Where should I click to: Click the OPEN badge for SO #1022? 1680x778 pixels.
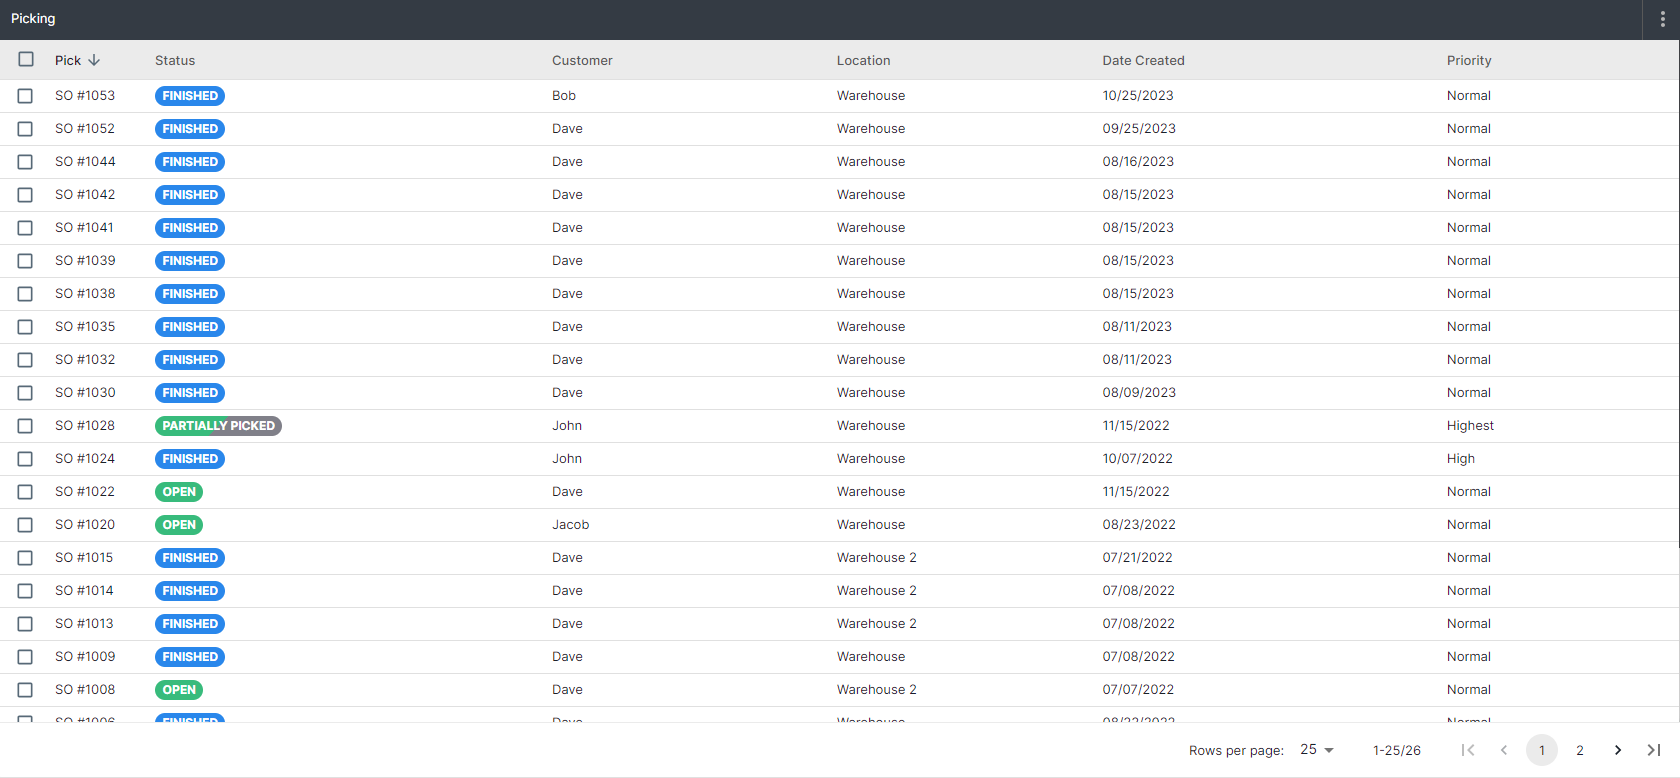(x=179, y=492)
